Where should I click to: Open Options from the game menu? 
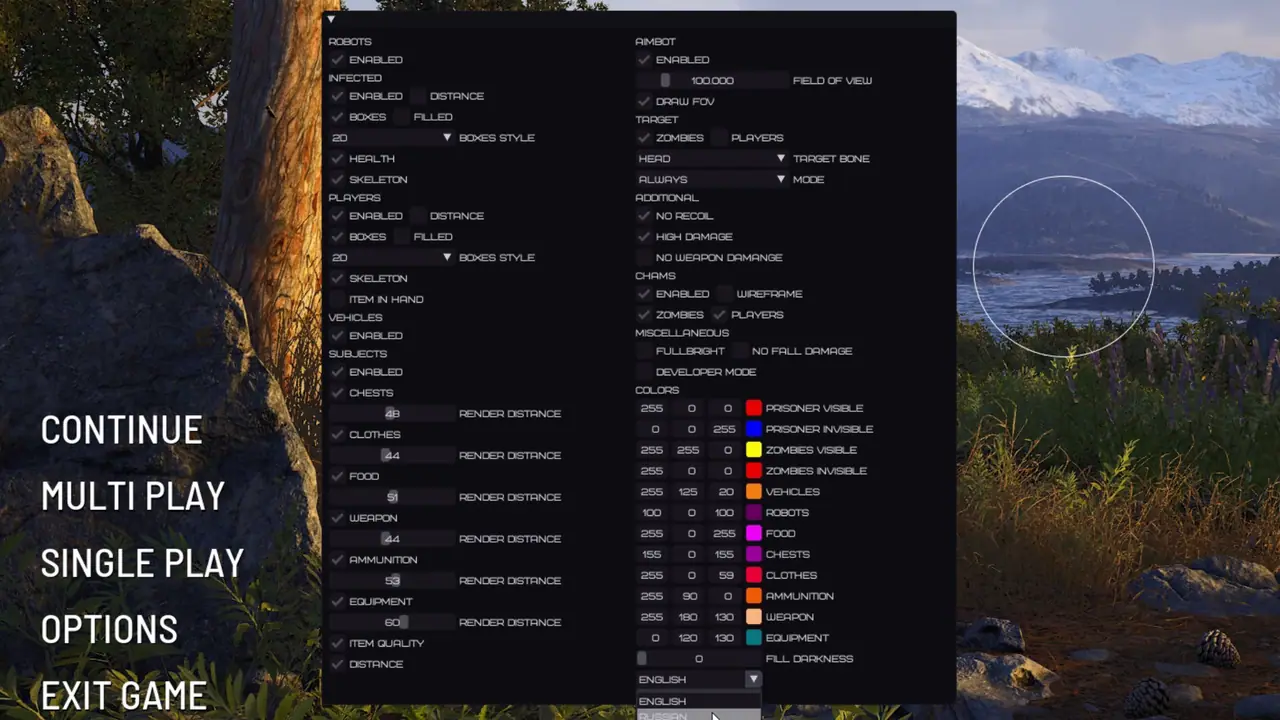[x=110, y=629]
